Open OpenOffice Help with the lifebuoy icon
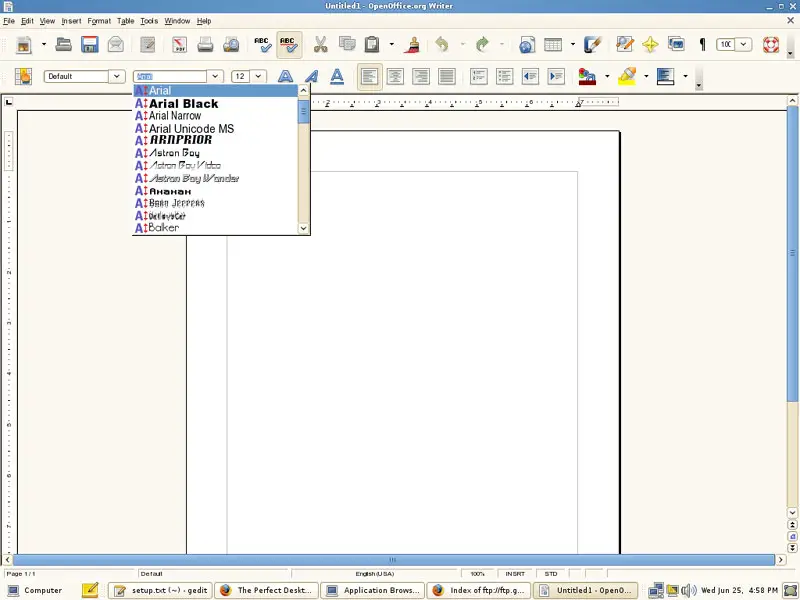The width and height of the screenshot is (800, 600). 771,45
